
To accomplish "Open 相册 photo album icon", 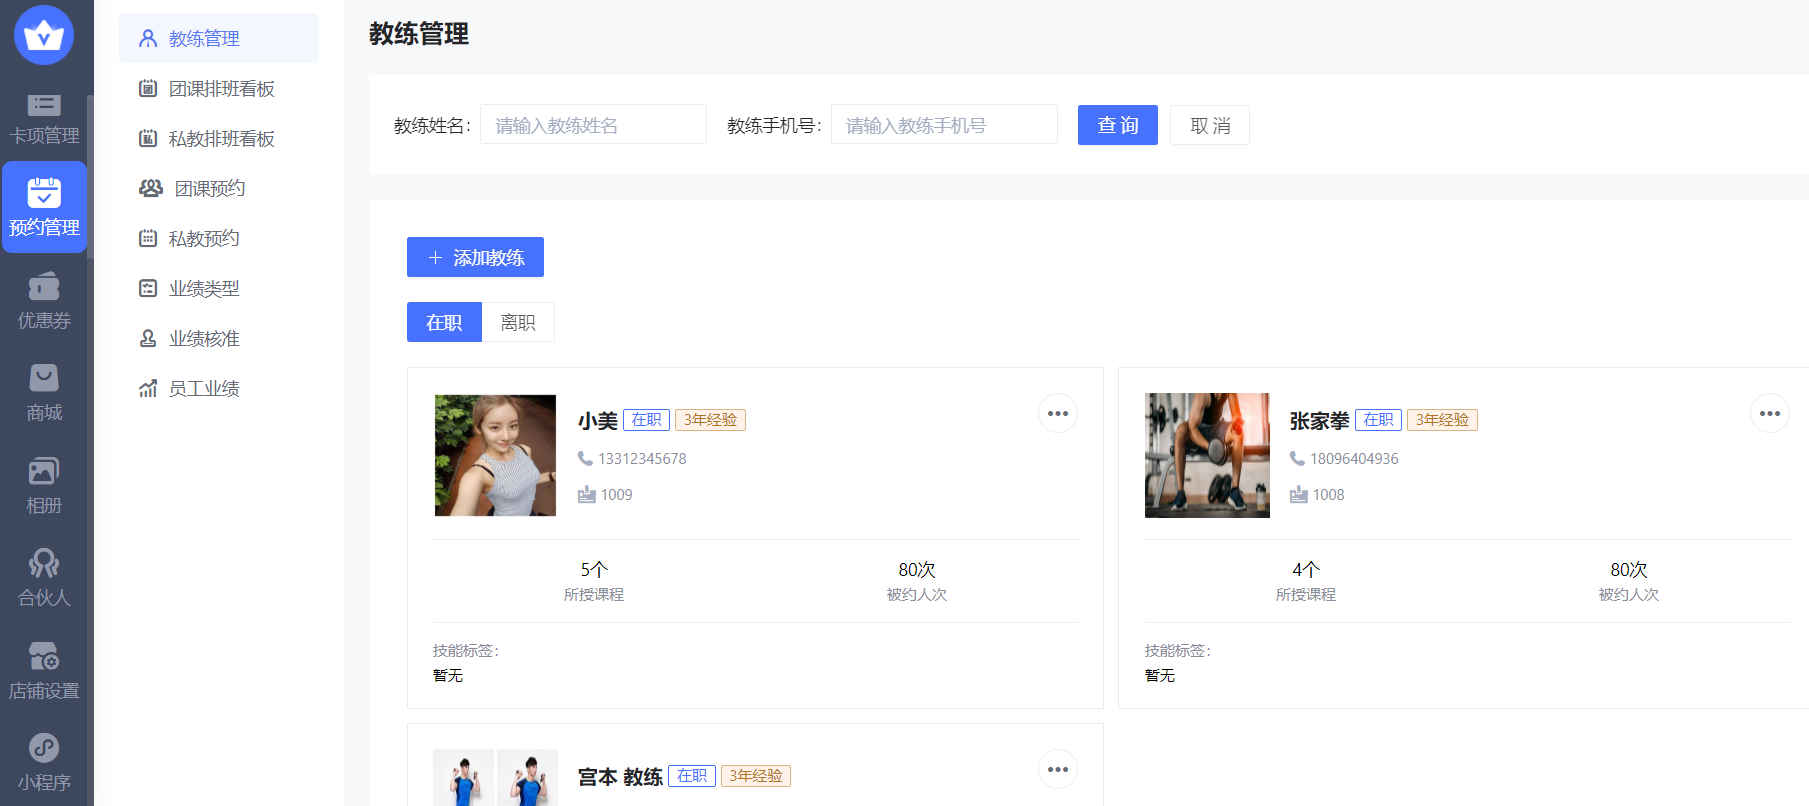I will tap(44, 471).
